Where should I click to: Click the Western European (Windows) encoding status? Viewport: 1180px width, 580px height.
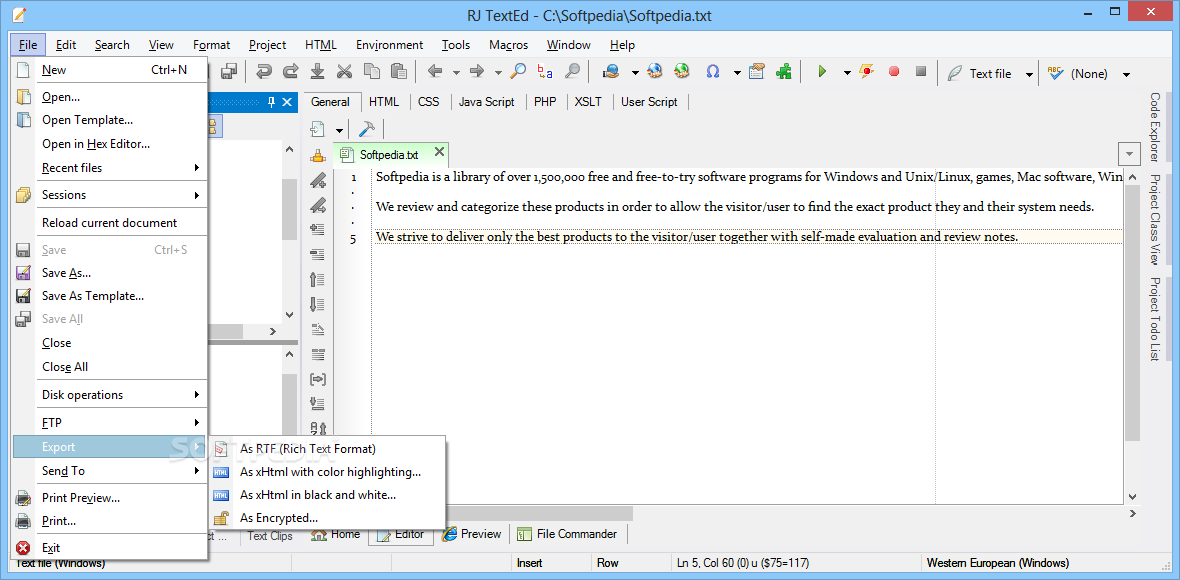coord(997,563)
